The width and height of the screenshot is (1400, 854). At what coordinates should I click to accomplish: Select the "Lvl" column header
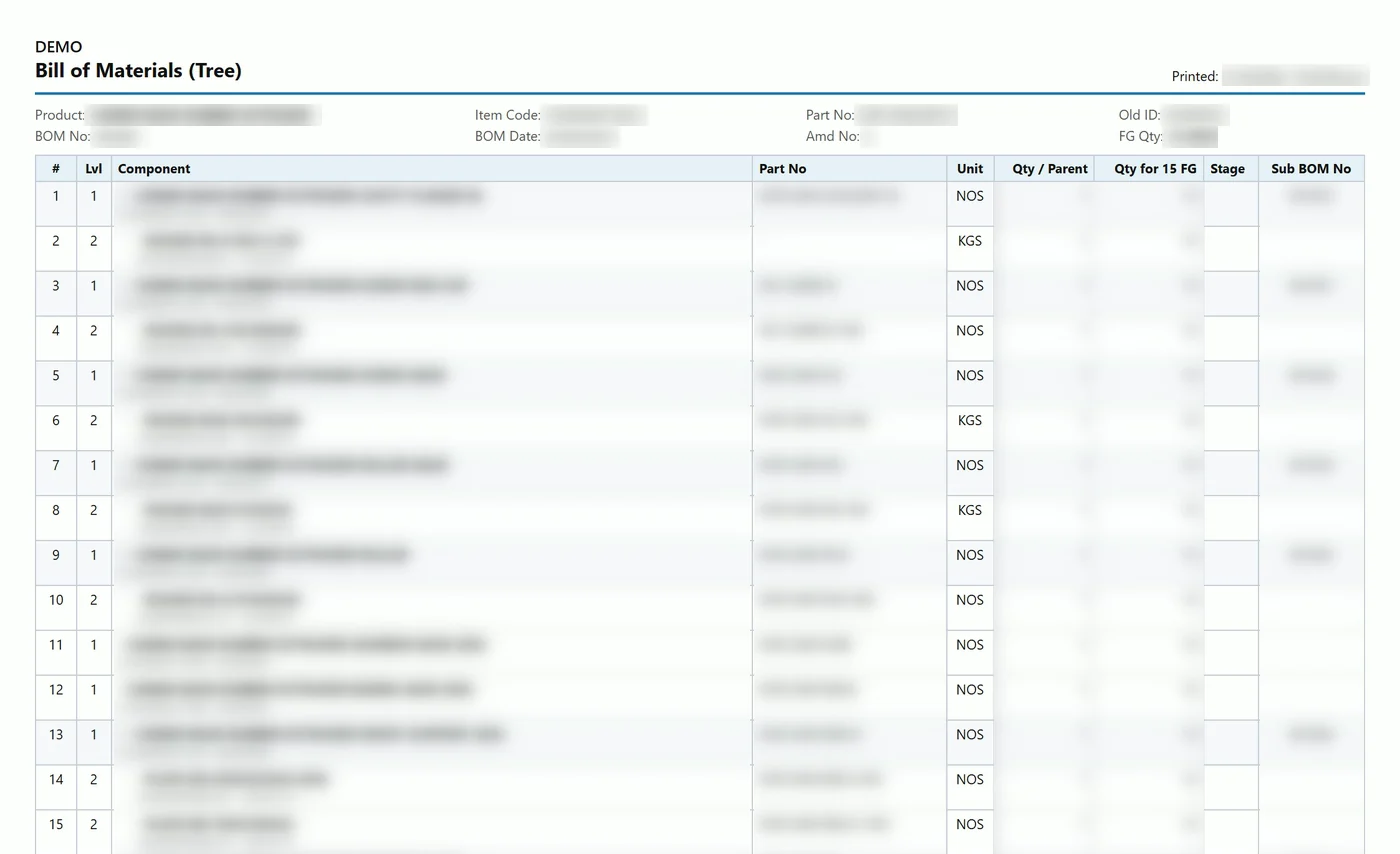coord(94,169)
